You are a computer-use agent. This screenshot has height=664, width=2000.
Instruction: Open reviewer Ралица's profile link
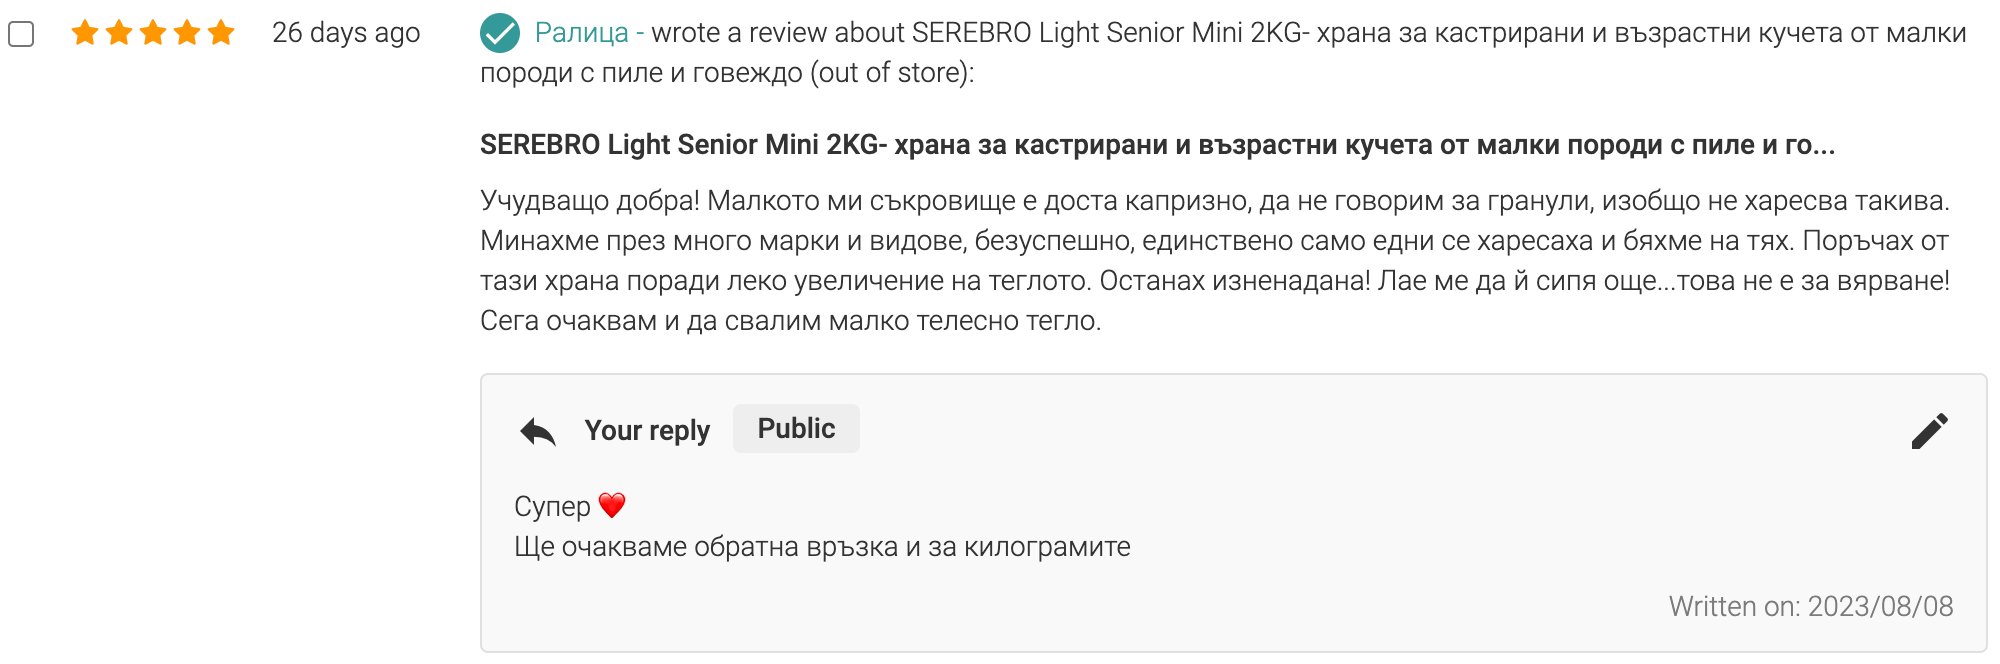click(581, 33)
